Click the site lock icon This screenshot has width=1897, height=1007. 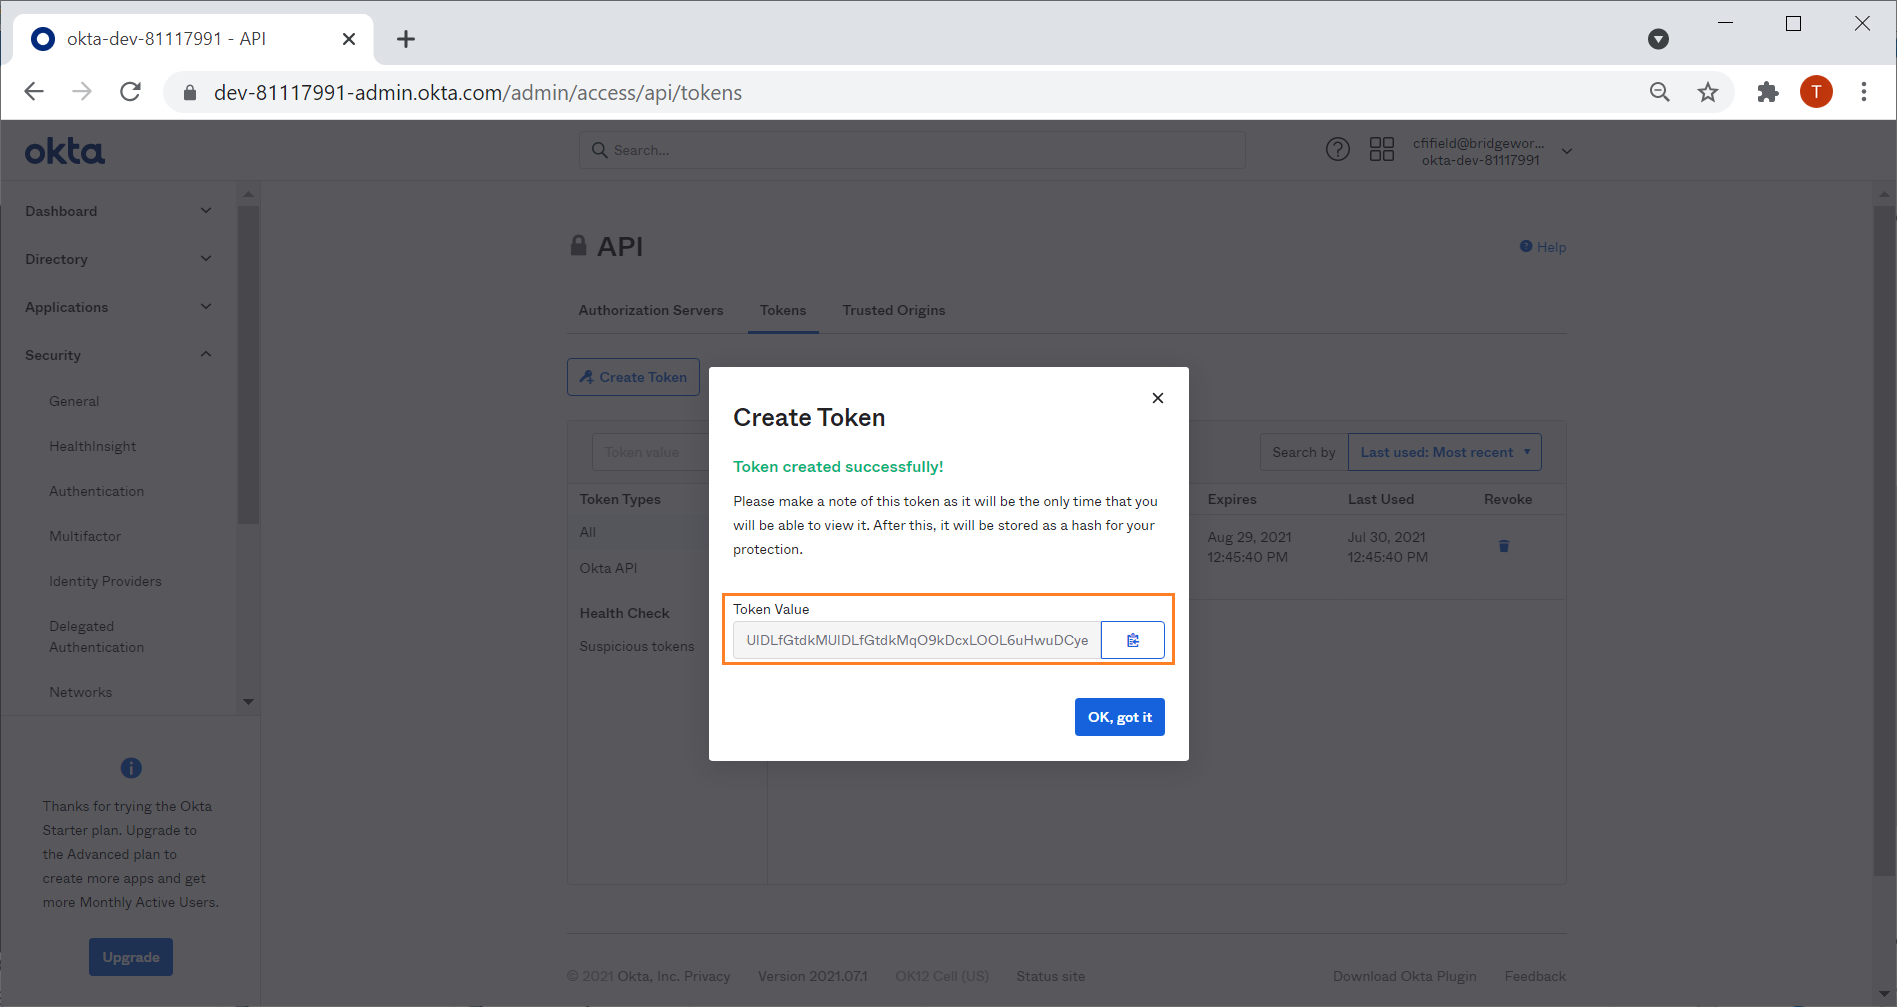point(190,93)
